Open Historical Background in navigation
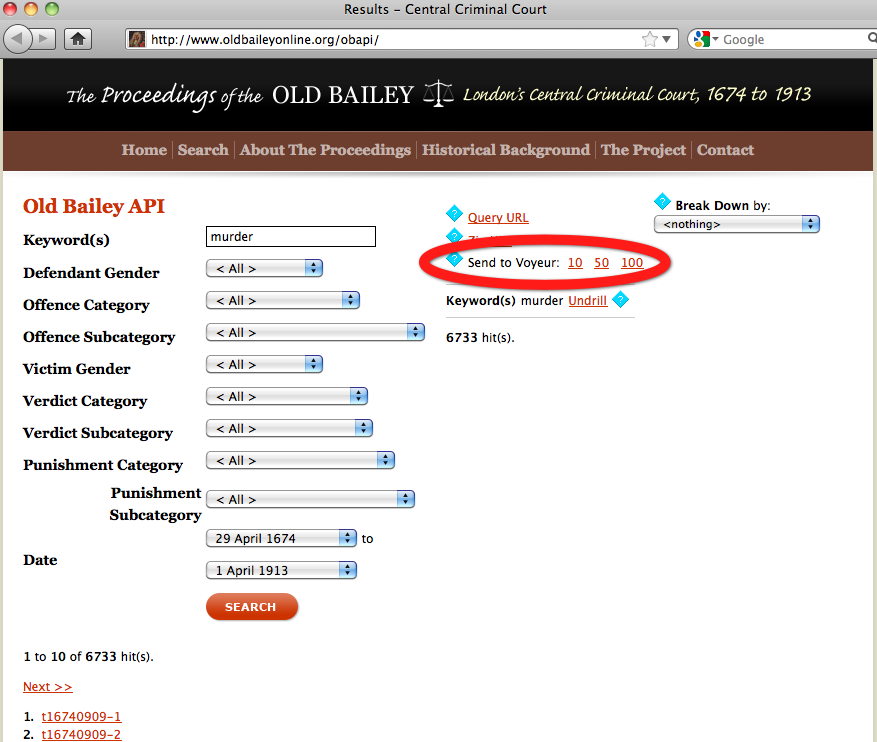Image resolution: width=877 pixels, height=742 pixels. (506, 150)
